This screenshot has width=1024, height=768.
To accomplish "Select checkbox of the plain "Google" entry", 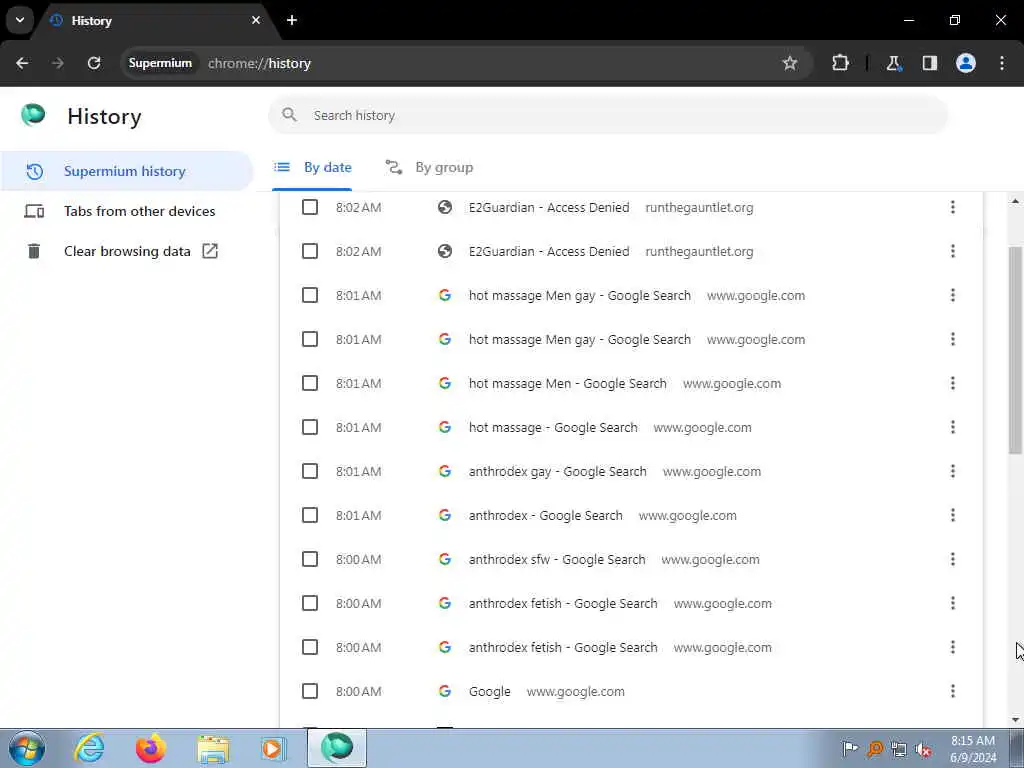I will click(310, 691).
